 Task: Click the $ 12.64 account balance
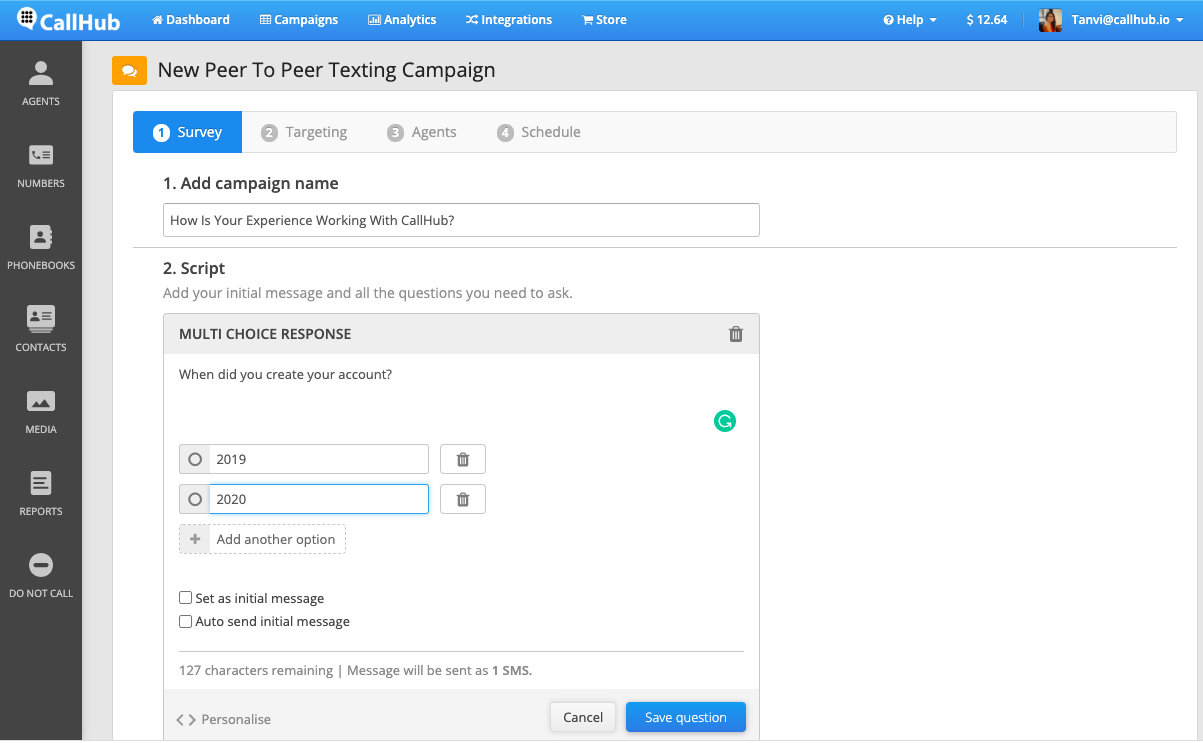pos(987,20)
